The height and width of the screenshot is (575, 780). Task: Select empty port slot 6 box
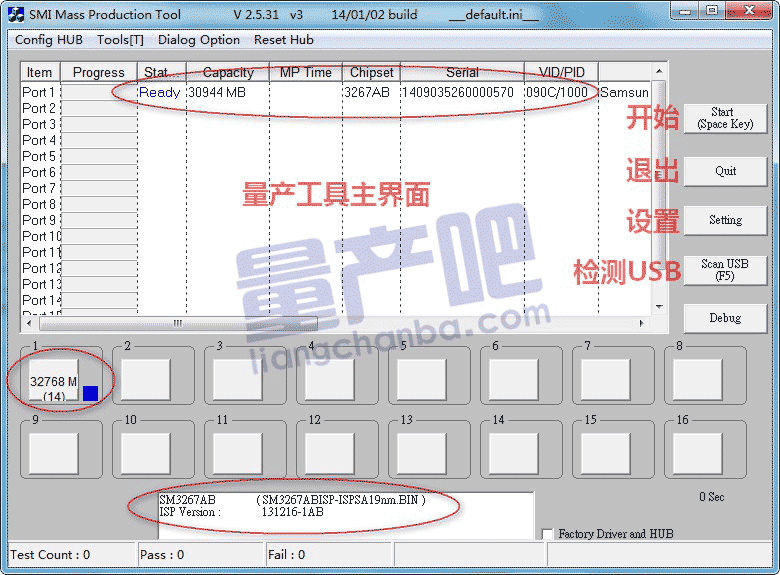pyautogui.click(x=513, y=379)
